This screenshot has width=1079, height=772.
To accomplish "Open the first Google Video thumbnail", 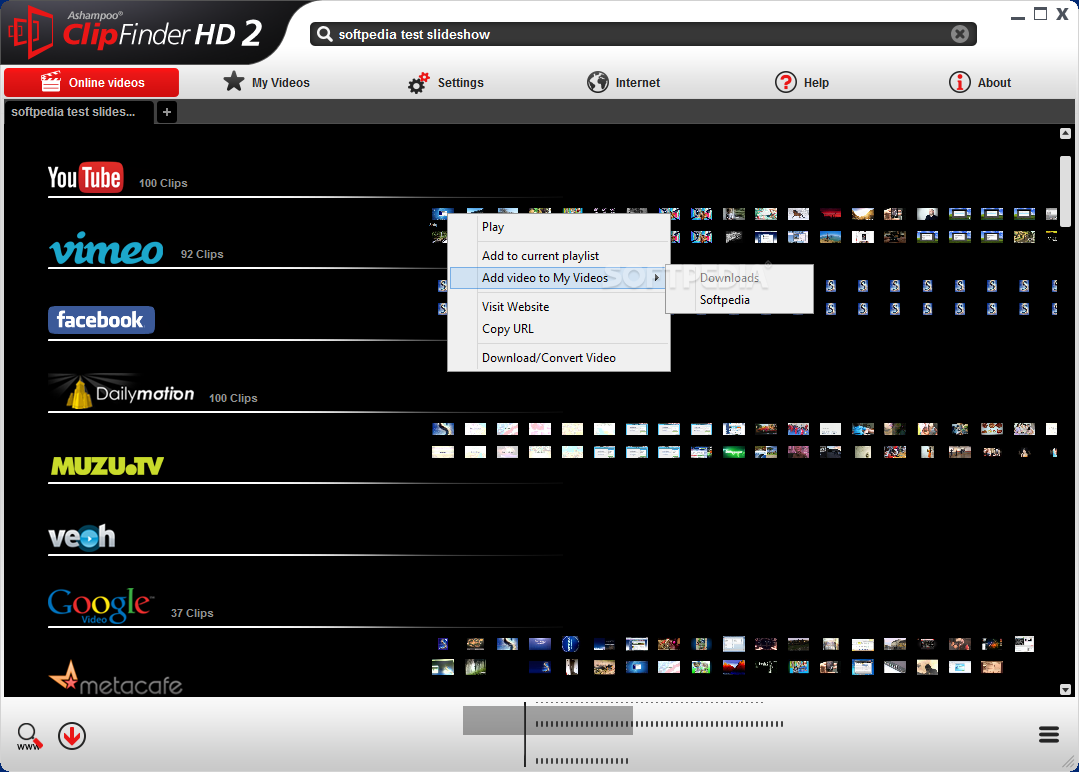I will (442, 644).
